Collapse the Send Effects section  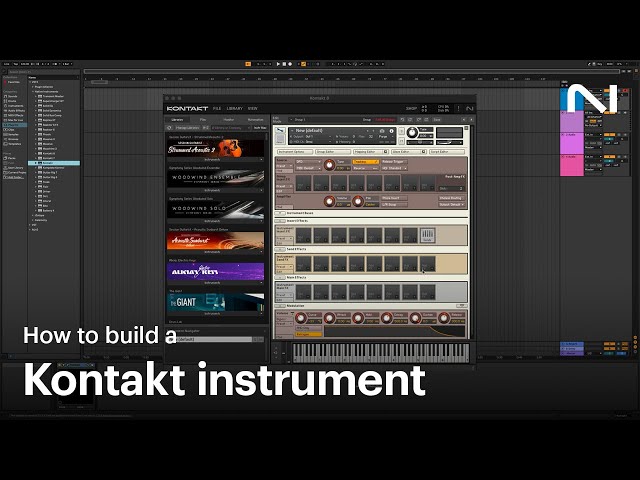coord(280,249)
